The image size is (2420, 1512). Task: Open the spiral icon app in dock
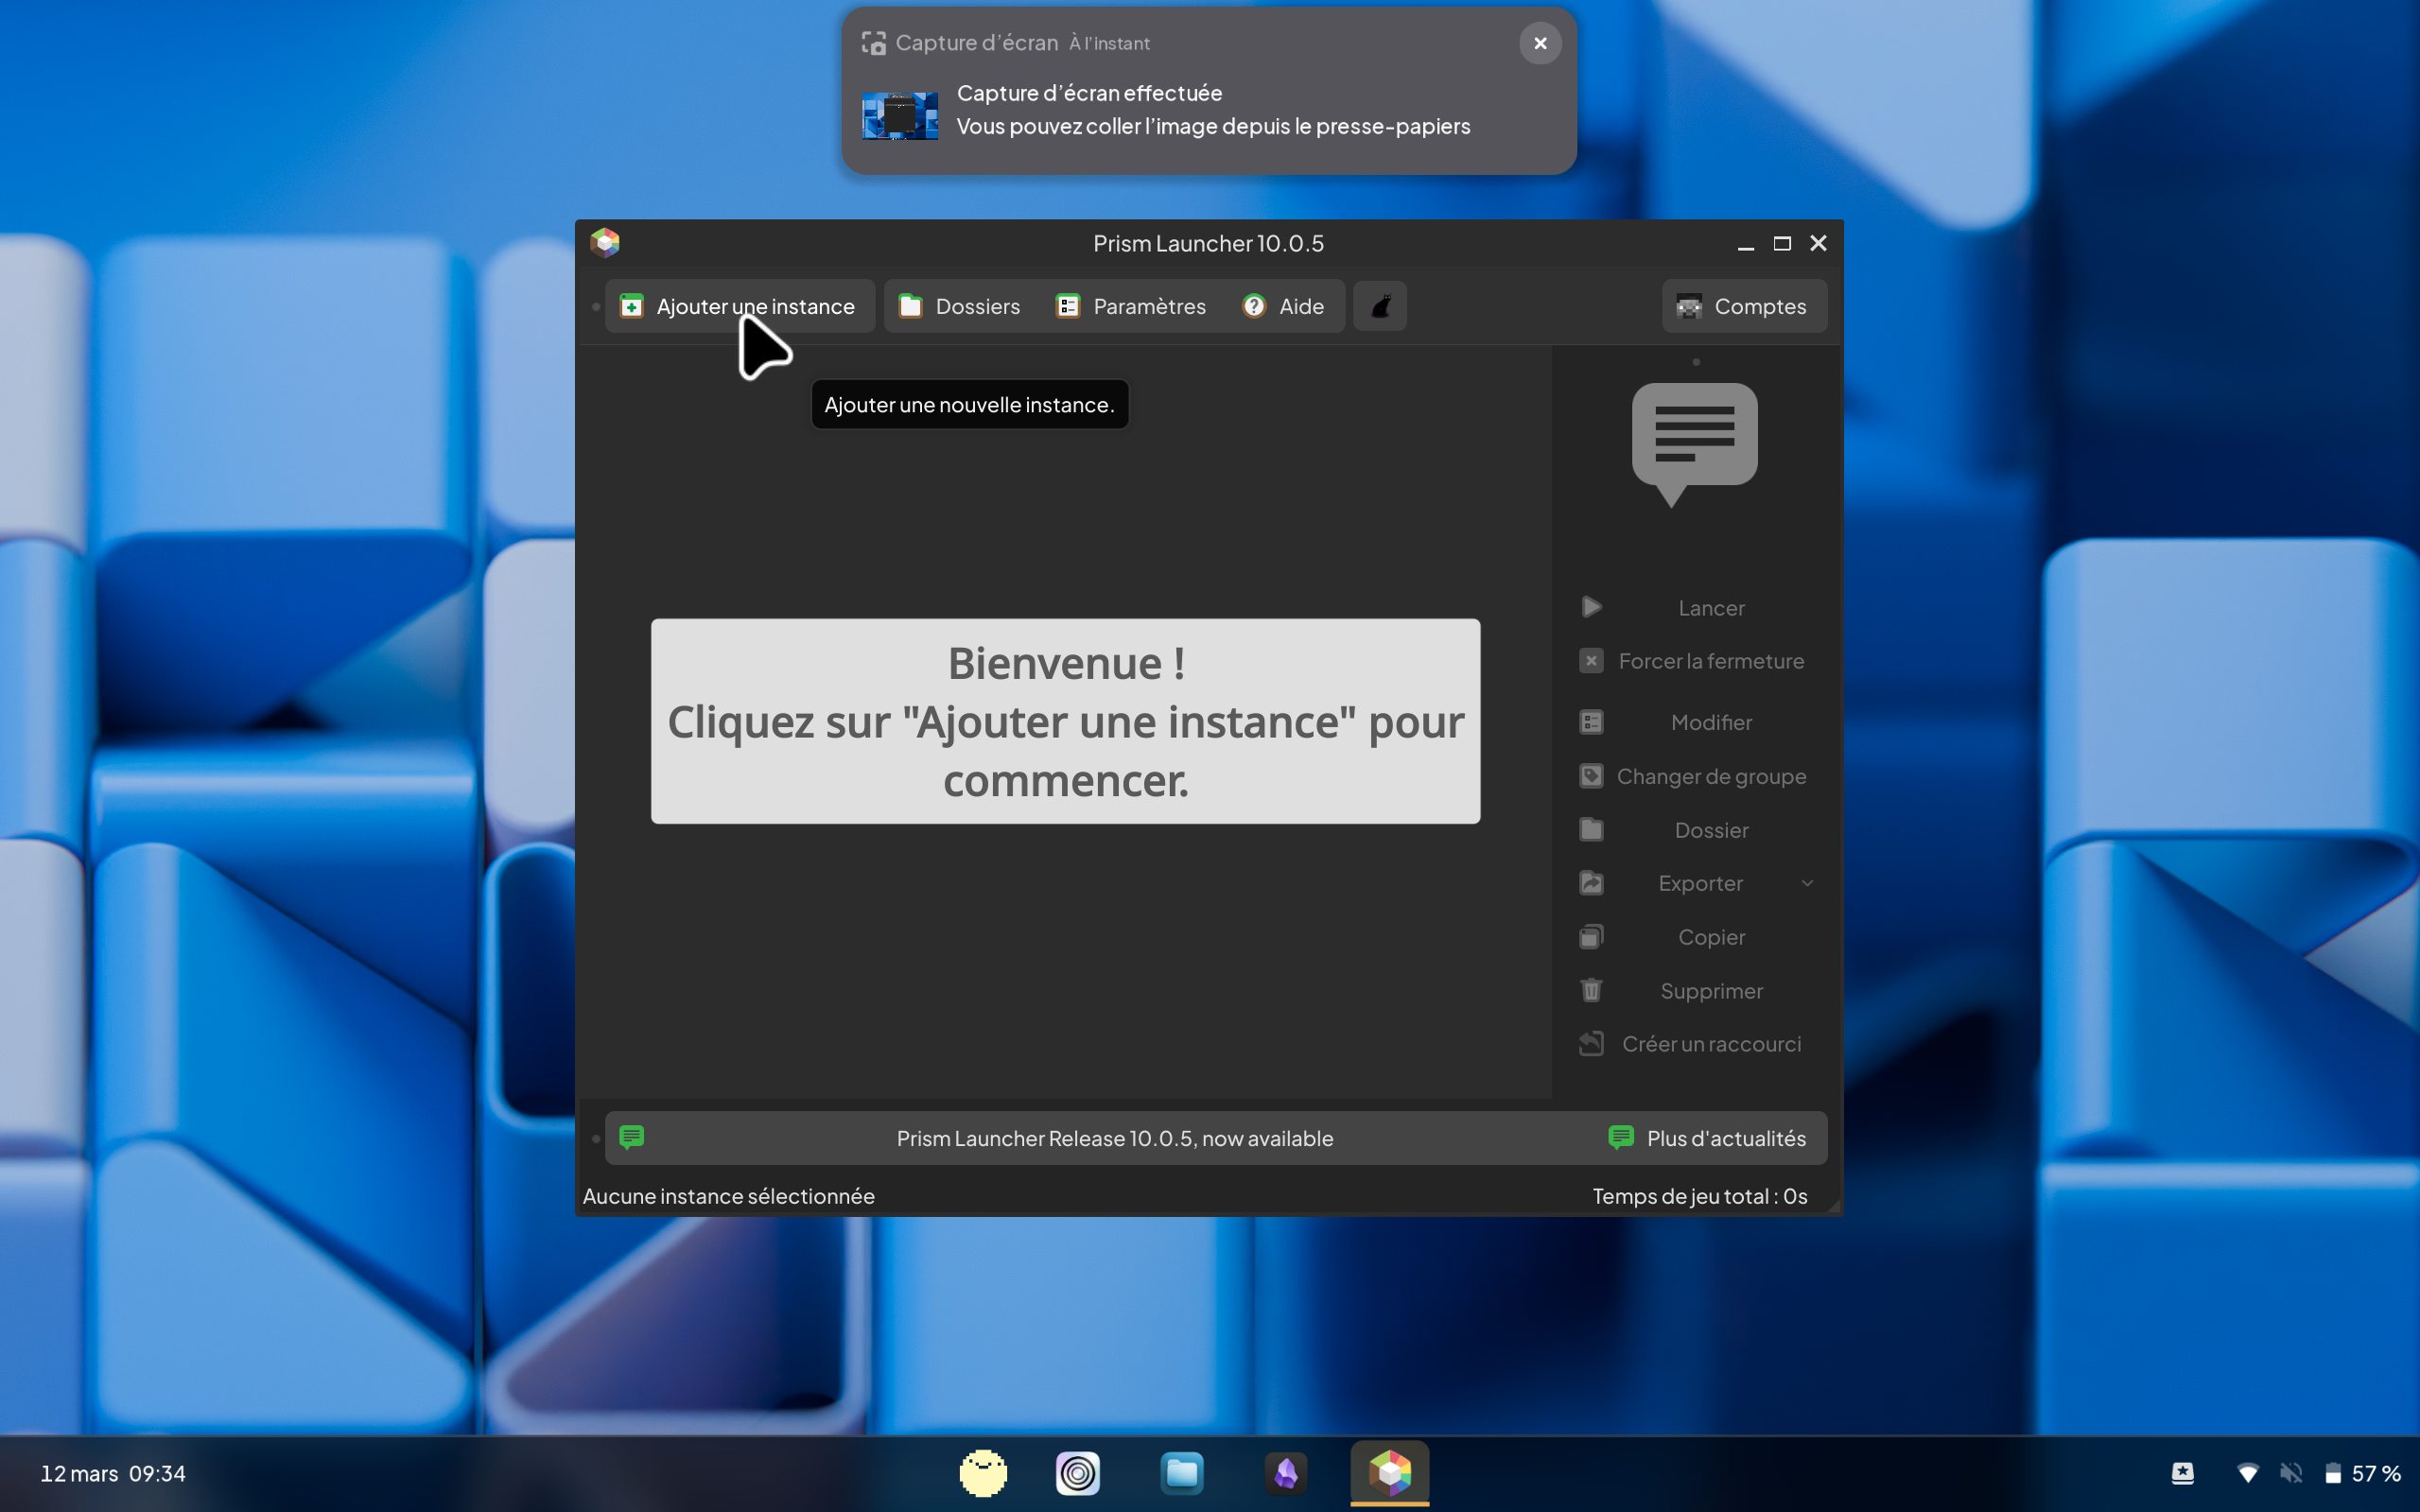coord(1077,1473)
